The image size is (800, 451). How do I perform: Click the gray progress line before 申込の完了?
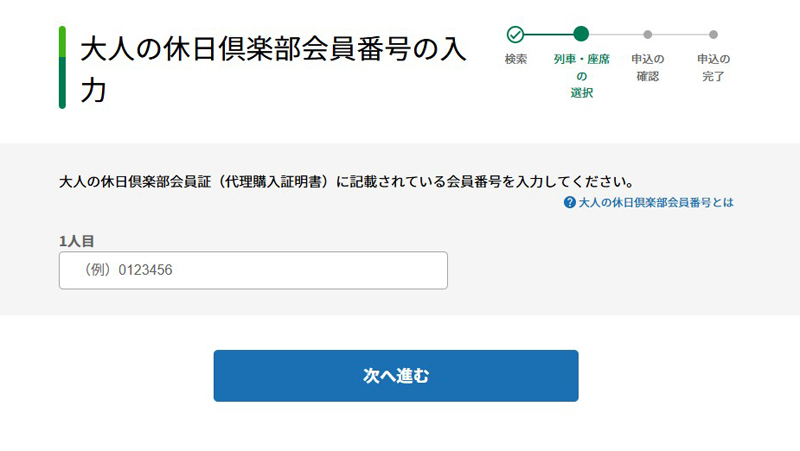[680, 34]
